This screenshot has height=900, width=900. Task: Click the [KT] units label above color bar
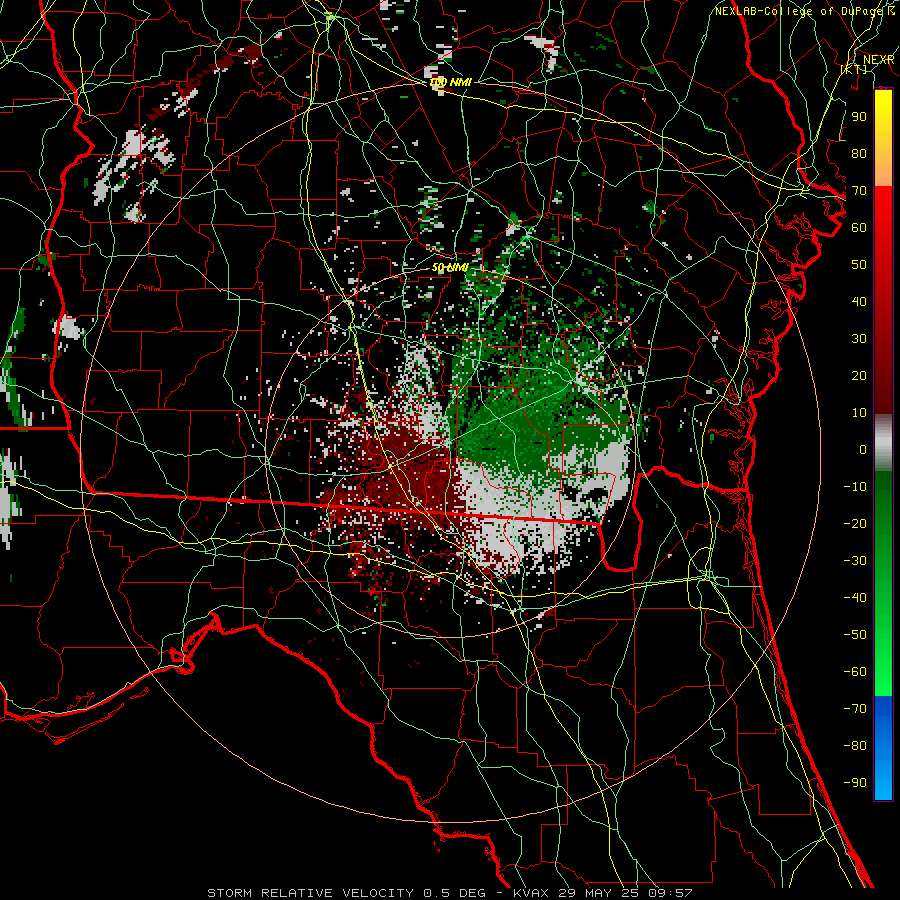click(x=854, y=69)
